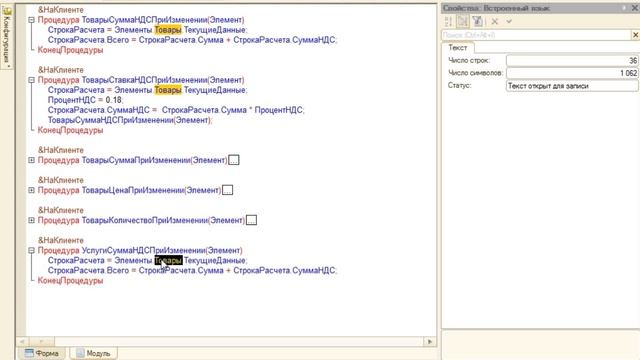Collapse procedure ТоварыСуммаНДСПриИзменении

pos(31,20)
